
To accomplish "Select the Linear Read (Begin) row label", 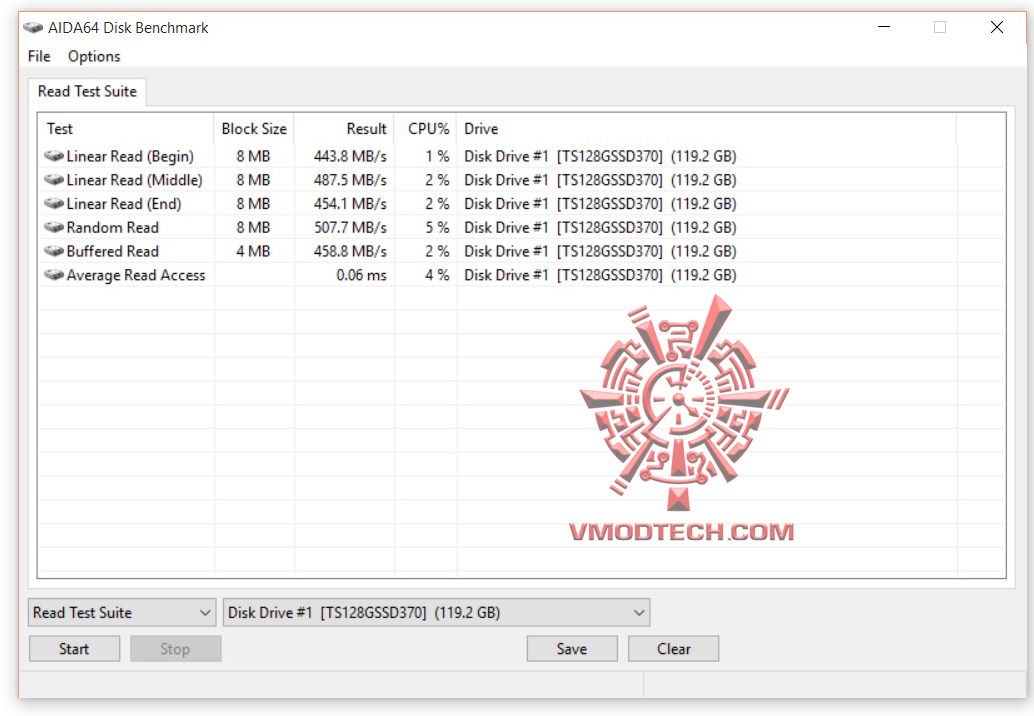I will pyautogui.click(x=130, y=157).
